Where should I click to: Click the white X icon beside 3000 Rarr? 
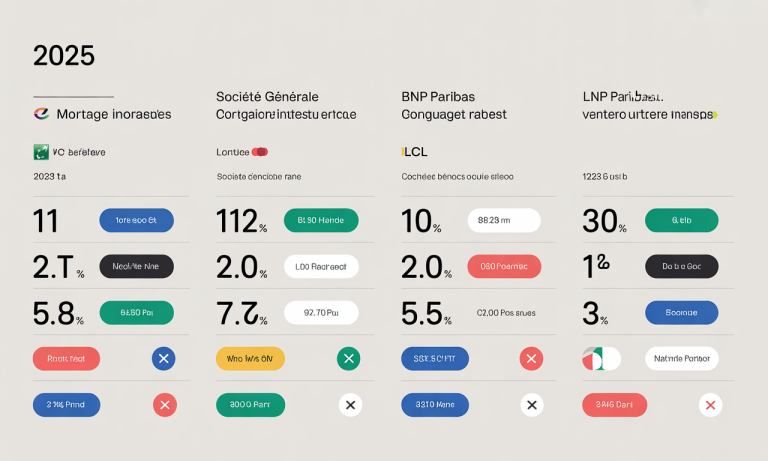point(349,405)
